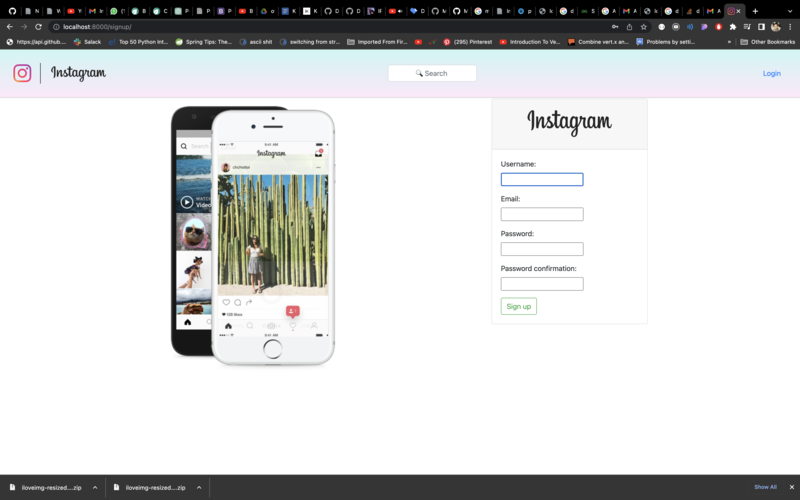The width and height of the screenshot is (800, 500).
Task: Follow the Login link in header
Action: click(771, 73)
